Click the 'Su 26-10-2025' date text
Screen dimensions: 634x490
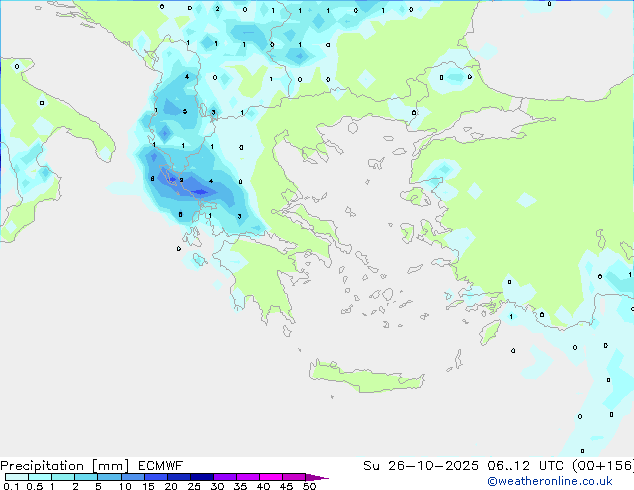(x=421, y=466)
